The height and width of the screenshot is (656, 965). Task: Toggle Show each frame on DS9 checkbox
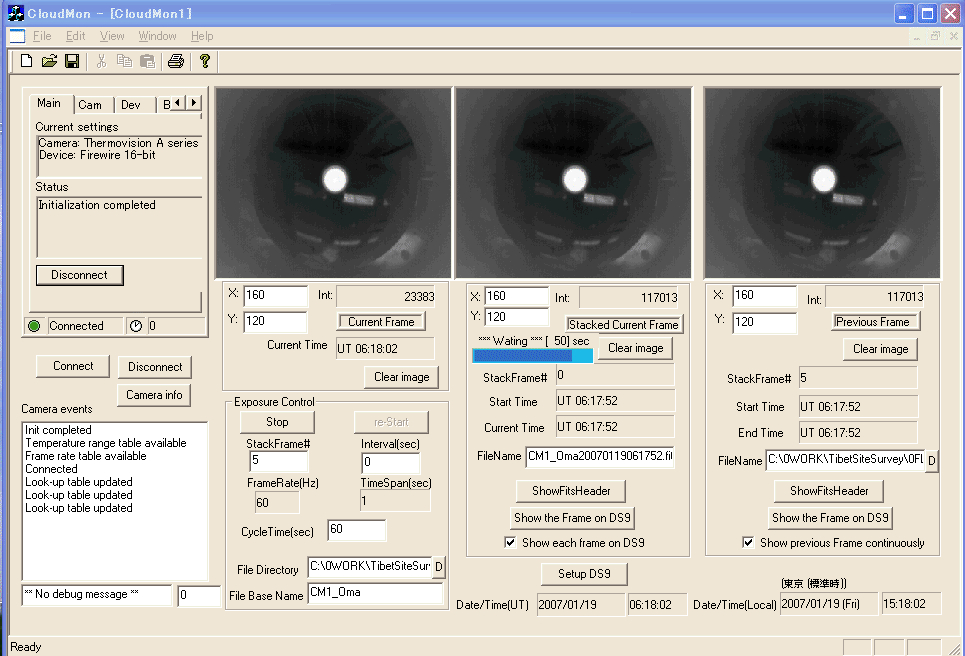511,543
